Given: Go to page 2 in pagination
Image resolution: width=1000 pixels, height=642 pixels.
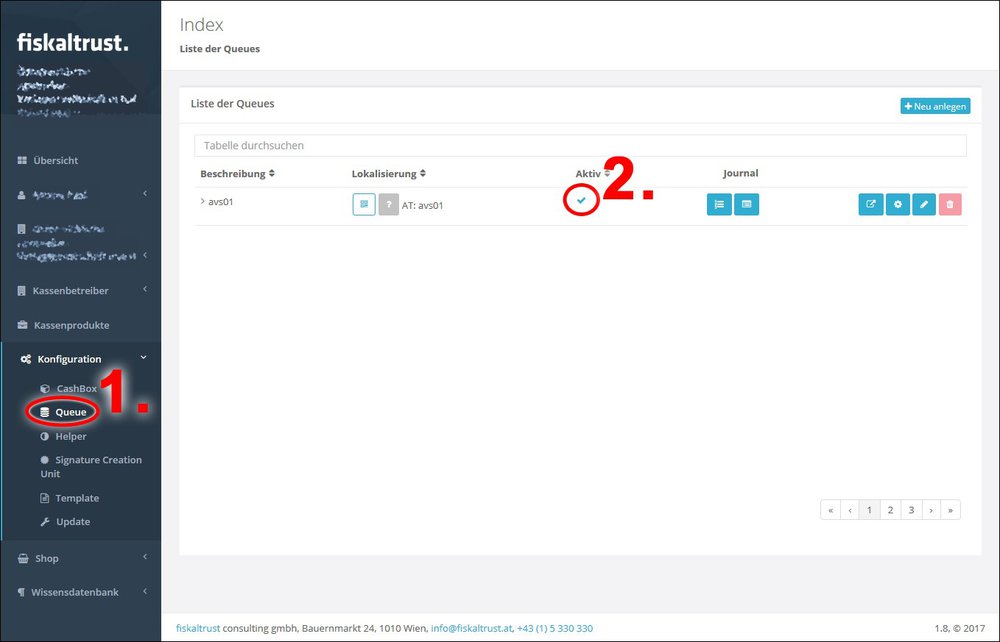Looking at the screenshot, I should pos(890,510).
